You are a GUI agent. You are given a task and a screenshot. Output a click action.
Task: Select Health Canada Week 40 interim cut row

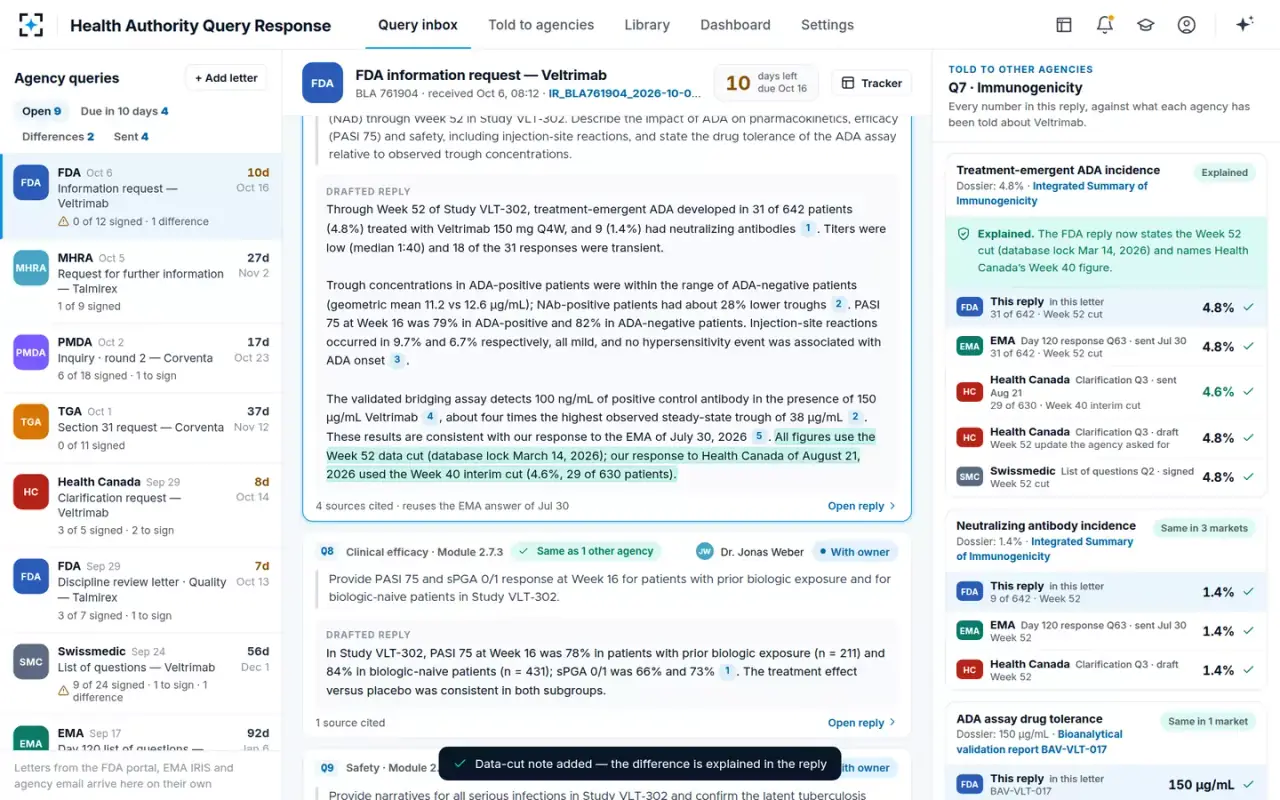point(1106,392)
